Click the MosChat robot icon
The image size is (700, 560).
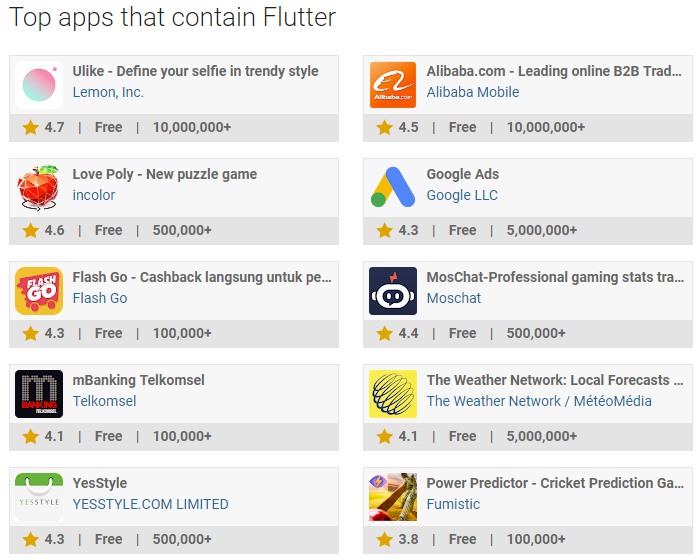click(x=393, y=291)
